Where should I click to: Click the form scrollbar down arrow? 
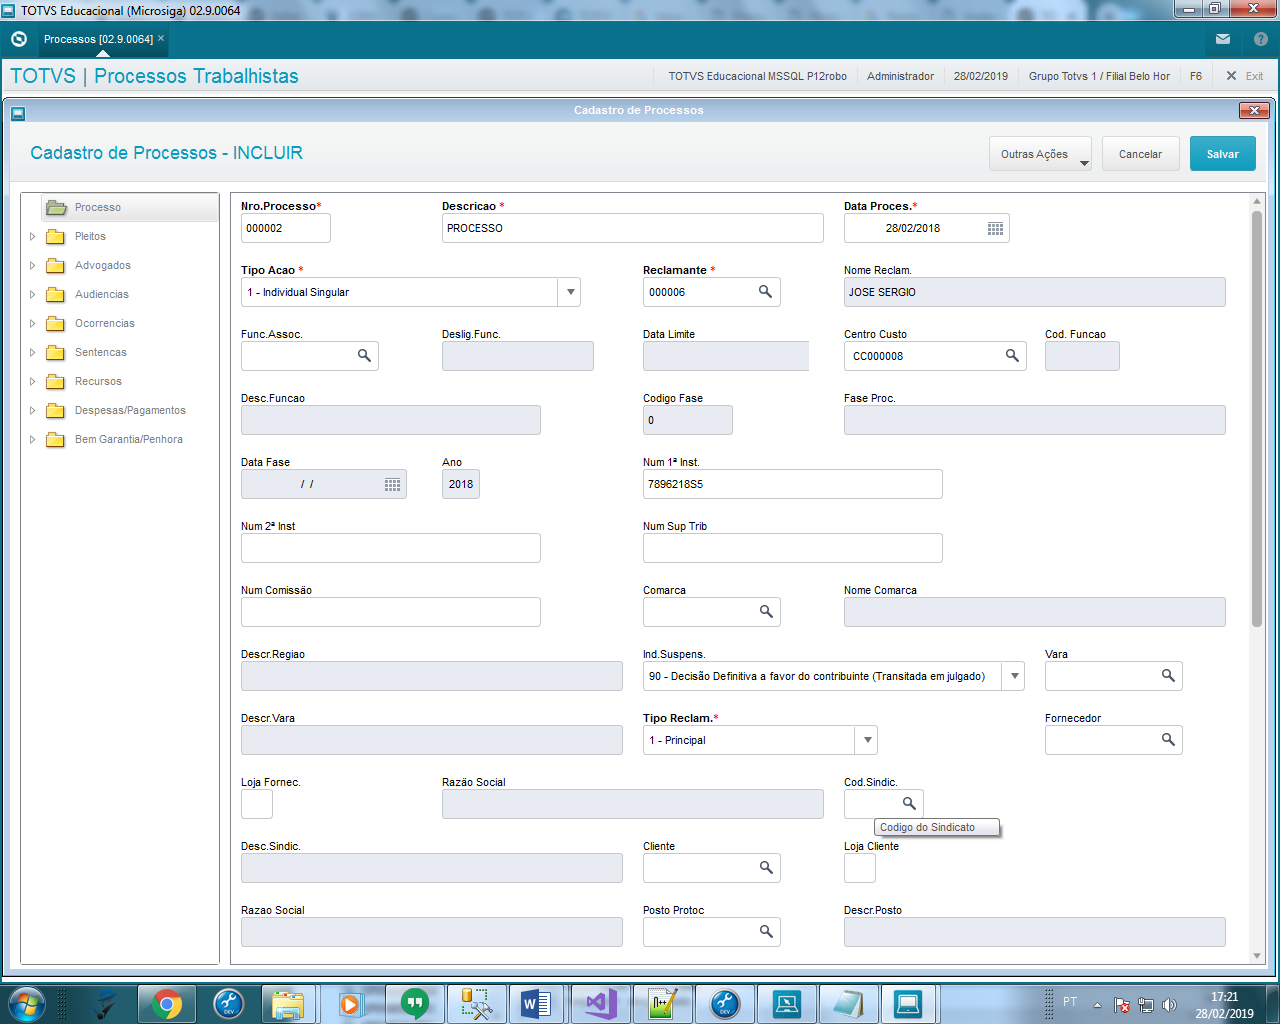1257,956
